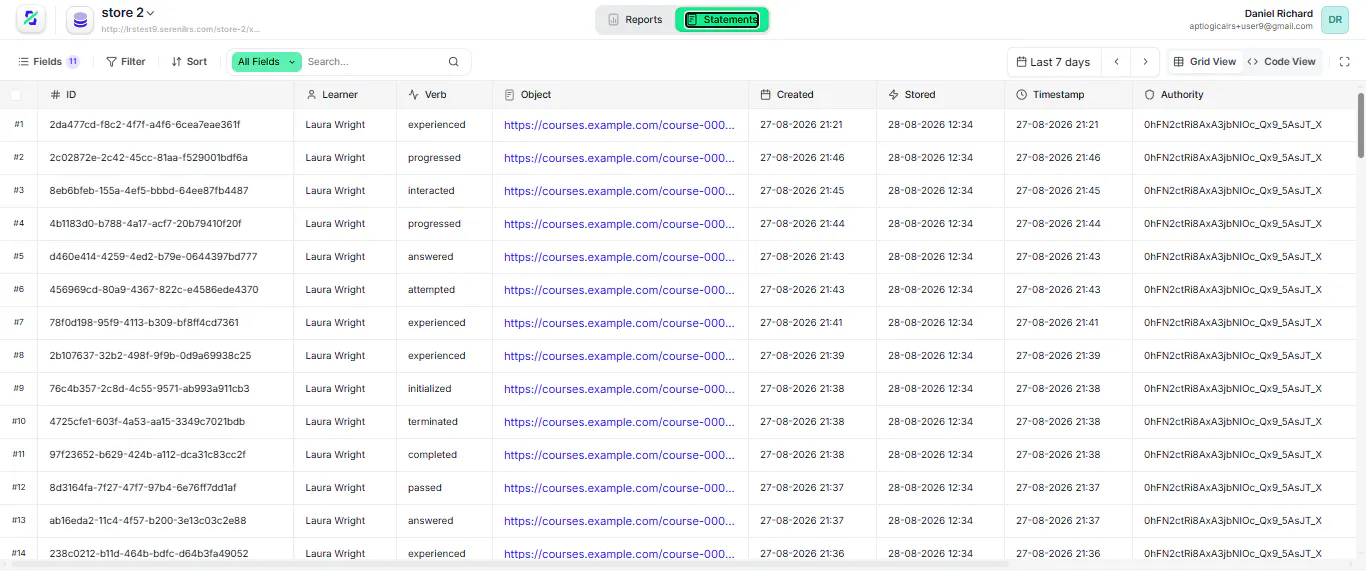Viewport: 1366px width, 571px height.
Task: Go to the previous date range
Action: tap(1117, 62)
